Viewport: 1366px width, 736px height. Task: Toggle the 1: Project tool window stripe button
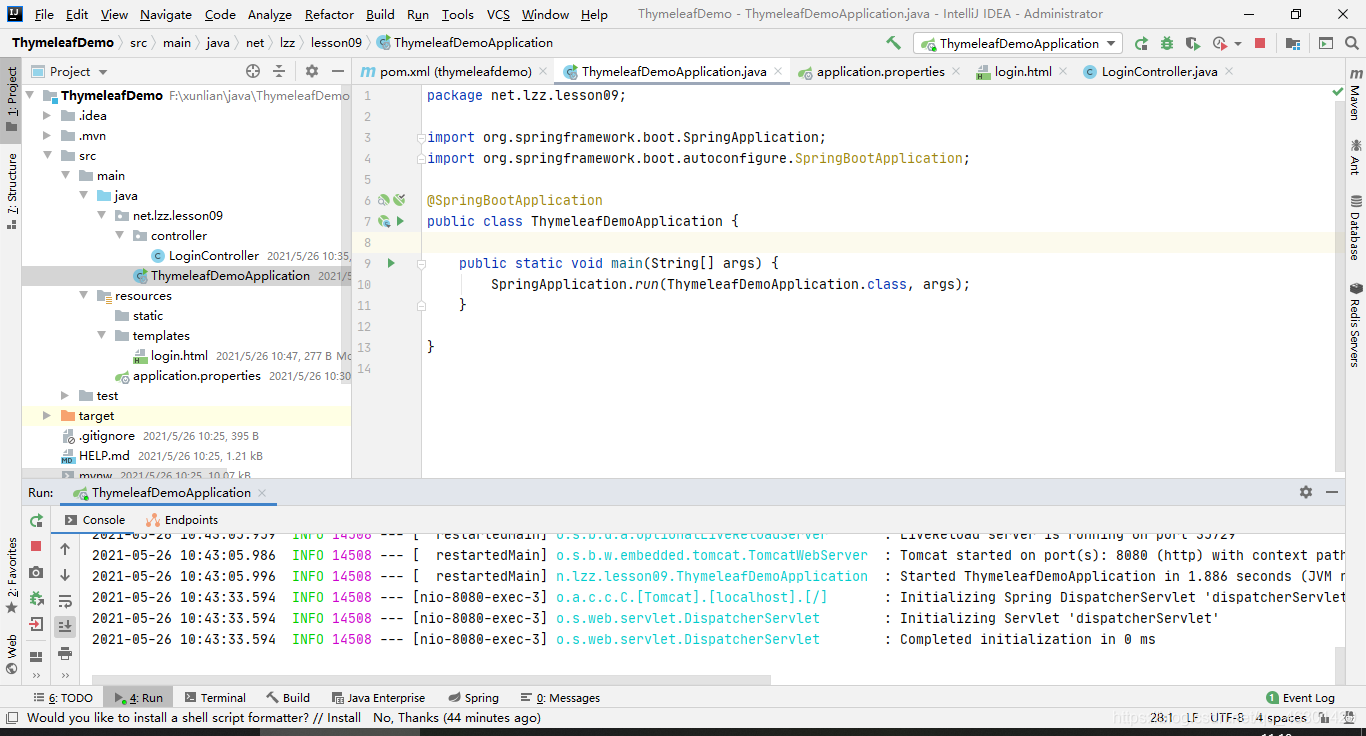pyautogui.click(x=11, y=100)
